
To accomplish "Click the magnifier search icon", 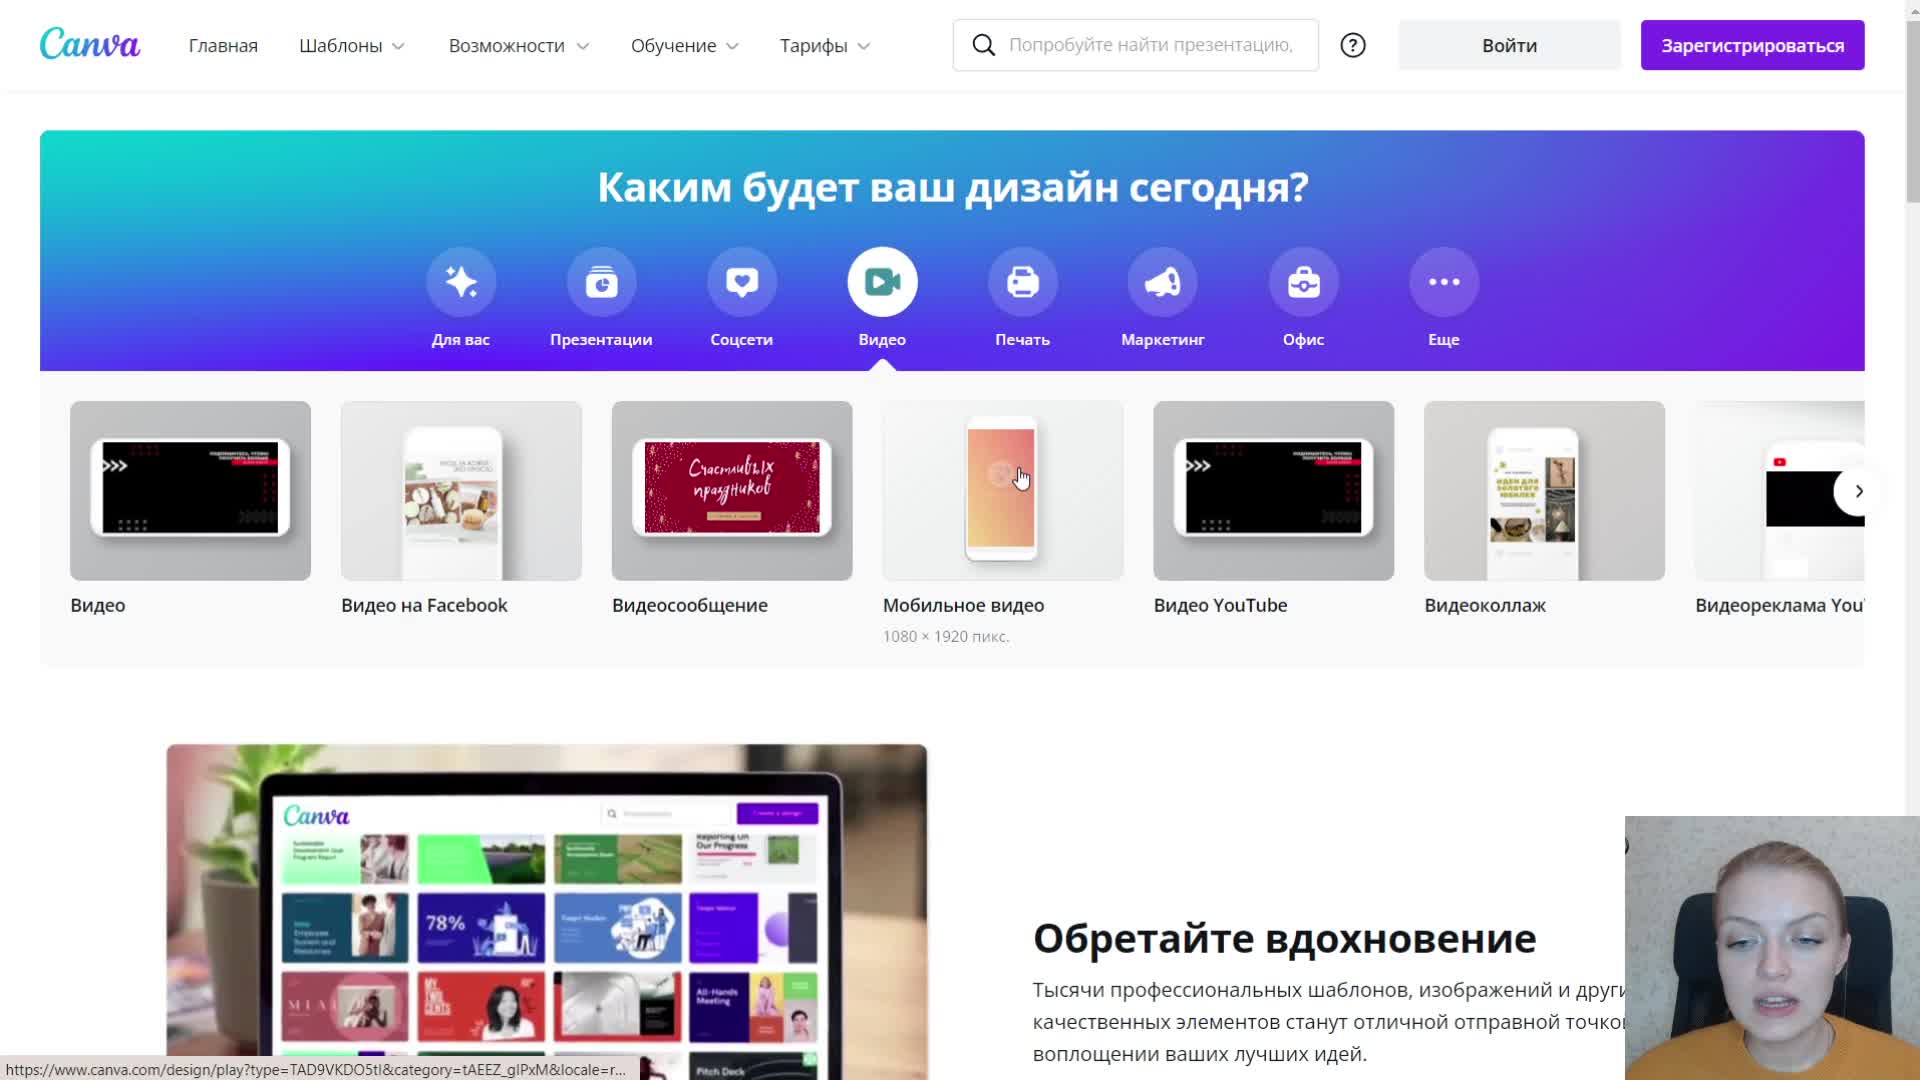I will tap(984, 45).
